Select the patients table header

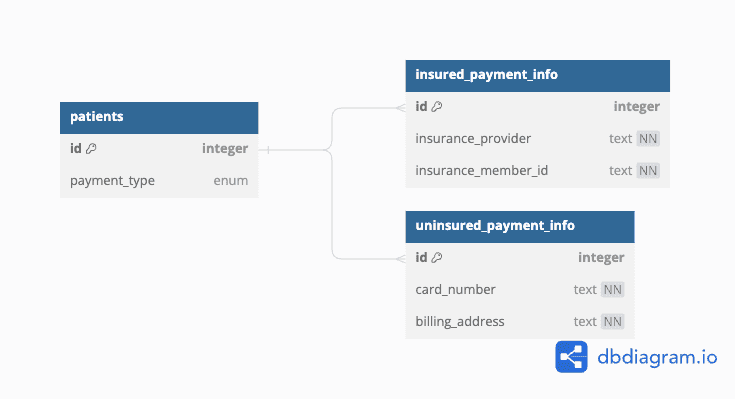point(159,118)
